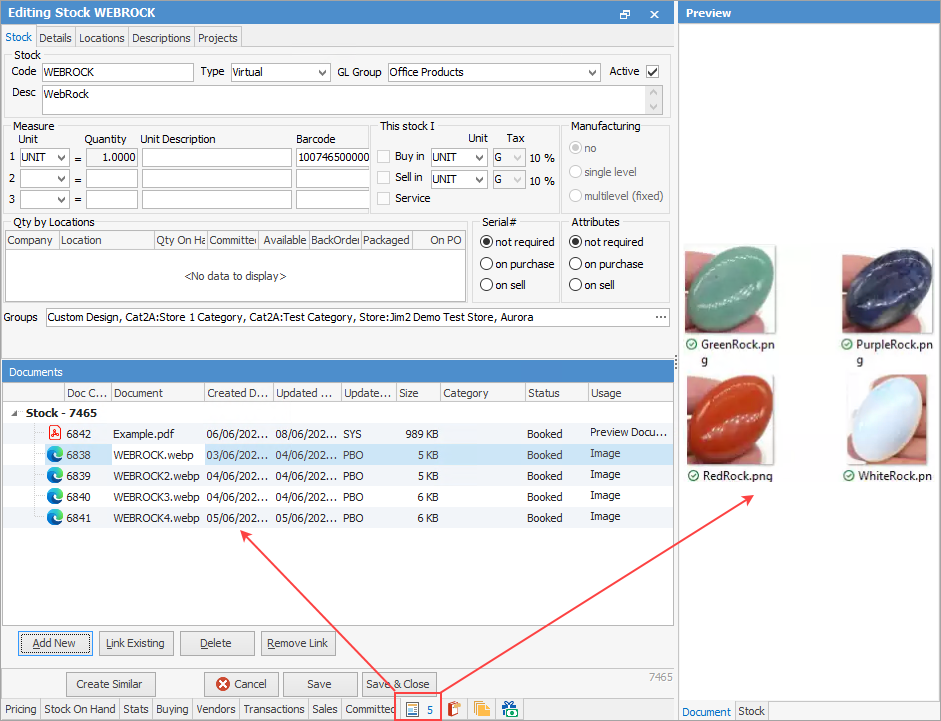Click the Groups ellipsis button
The image size is (941, 721).
(x=660, y=317)
